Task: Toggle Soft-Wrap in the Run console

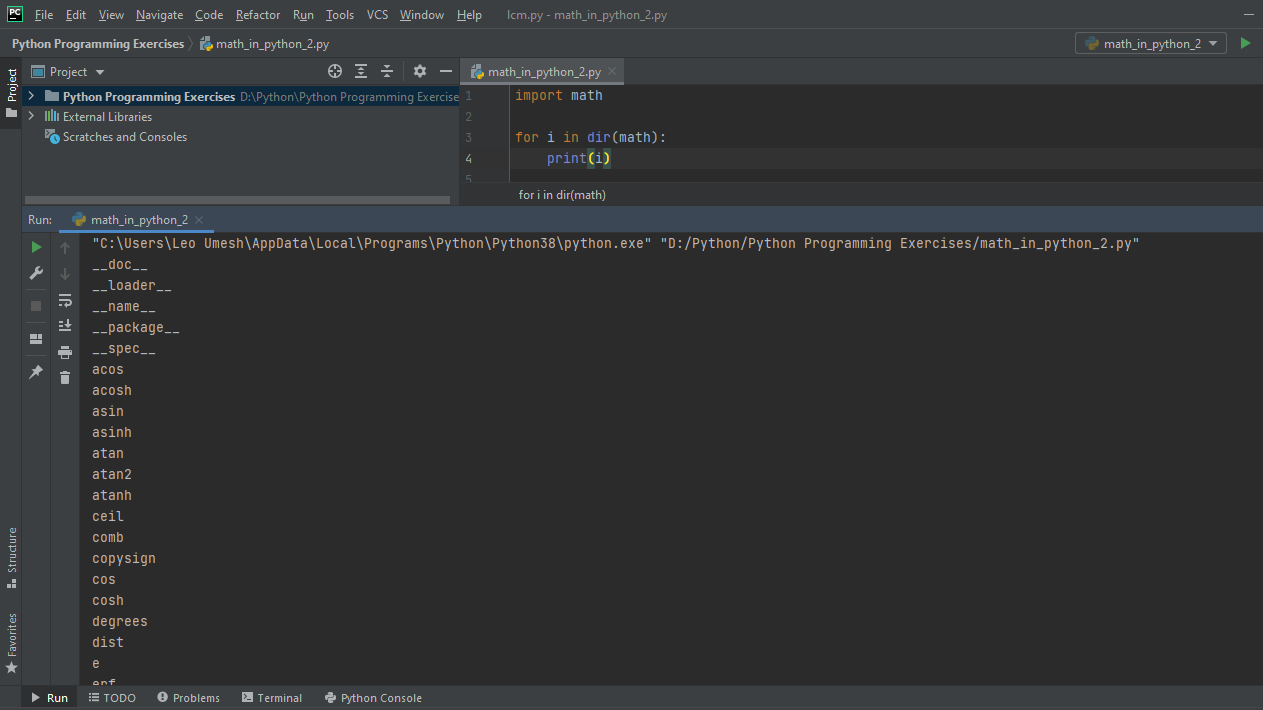Action: tap(65, 300)
